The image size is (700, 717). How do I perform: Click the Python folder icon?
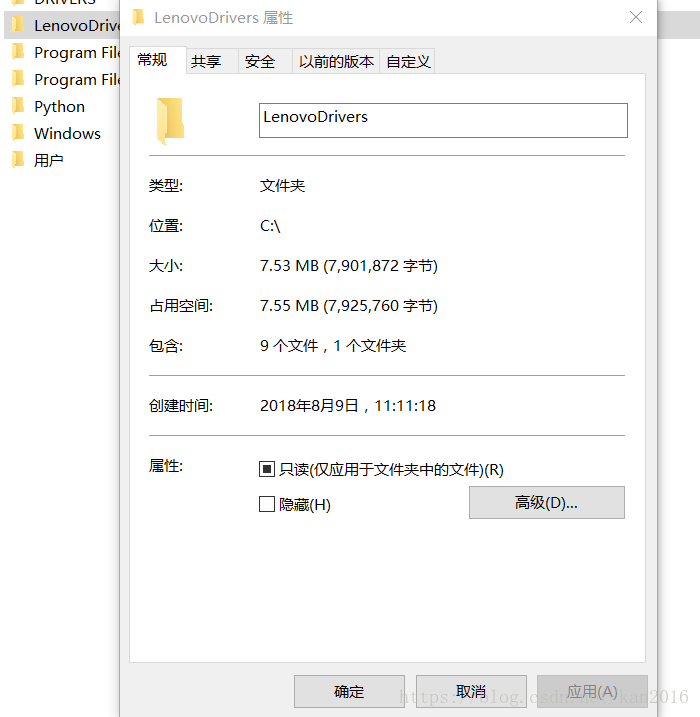pos(18,106)
